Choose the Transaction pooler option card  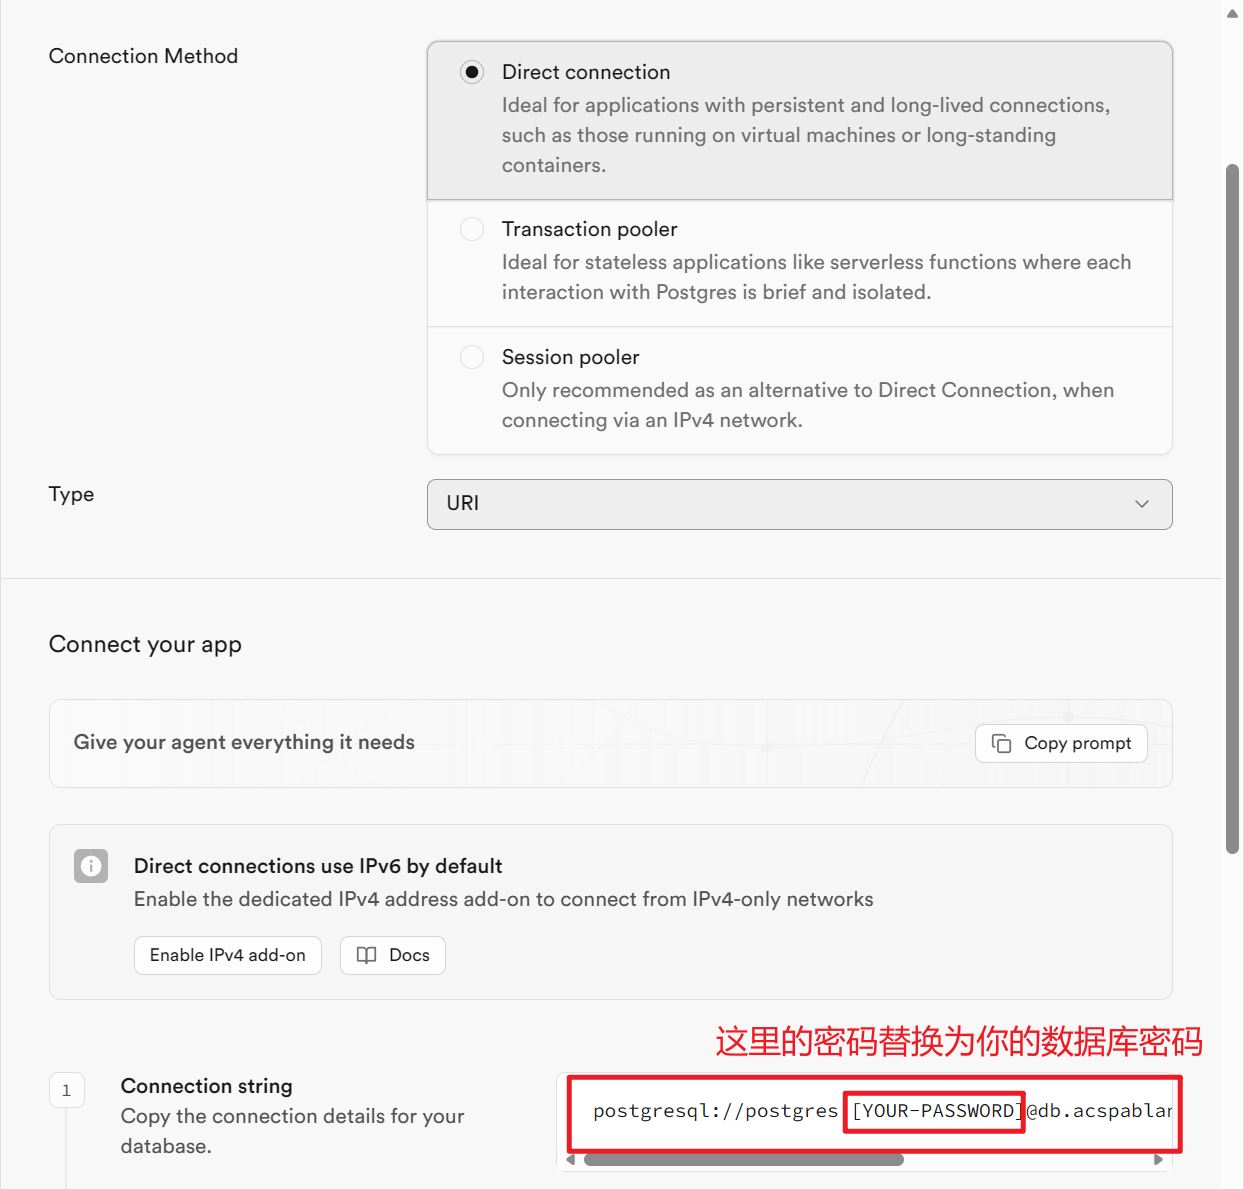(799, 263)
